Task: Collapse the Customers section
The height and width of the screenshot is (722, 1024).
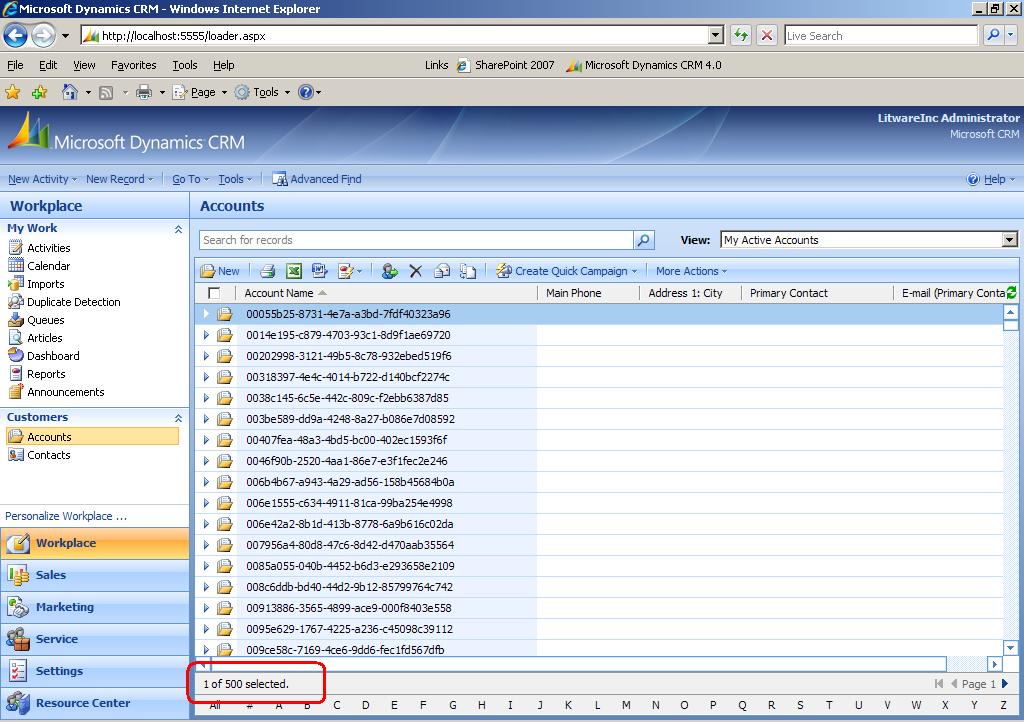Action: click(178, 418)
